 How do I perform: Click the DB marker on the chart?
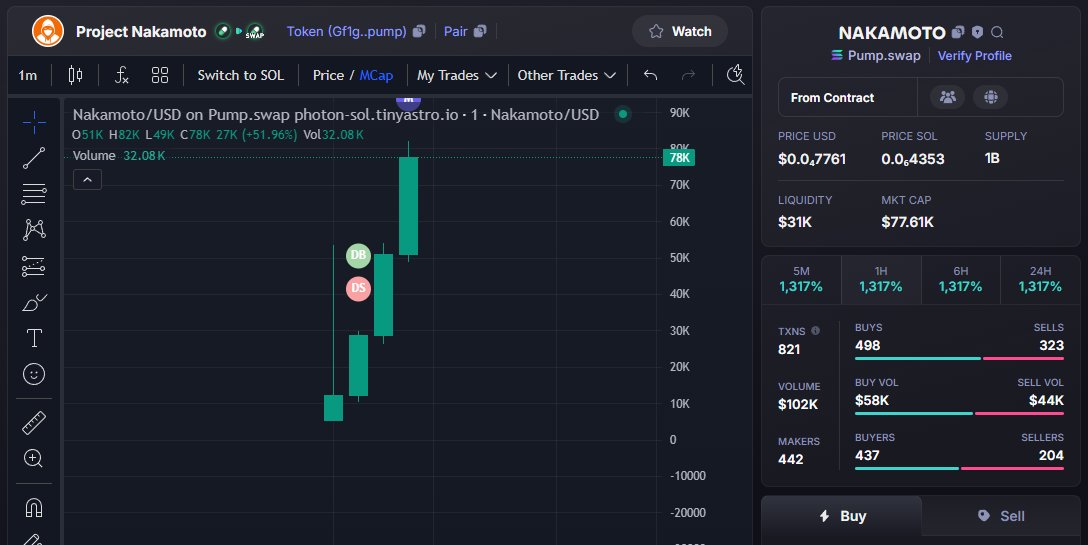(x=358, y=255)
